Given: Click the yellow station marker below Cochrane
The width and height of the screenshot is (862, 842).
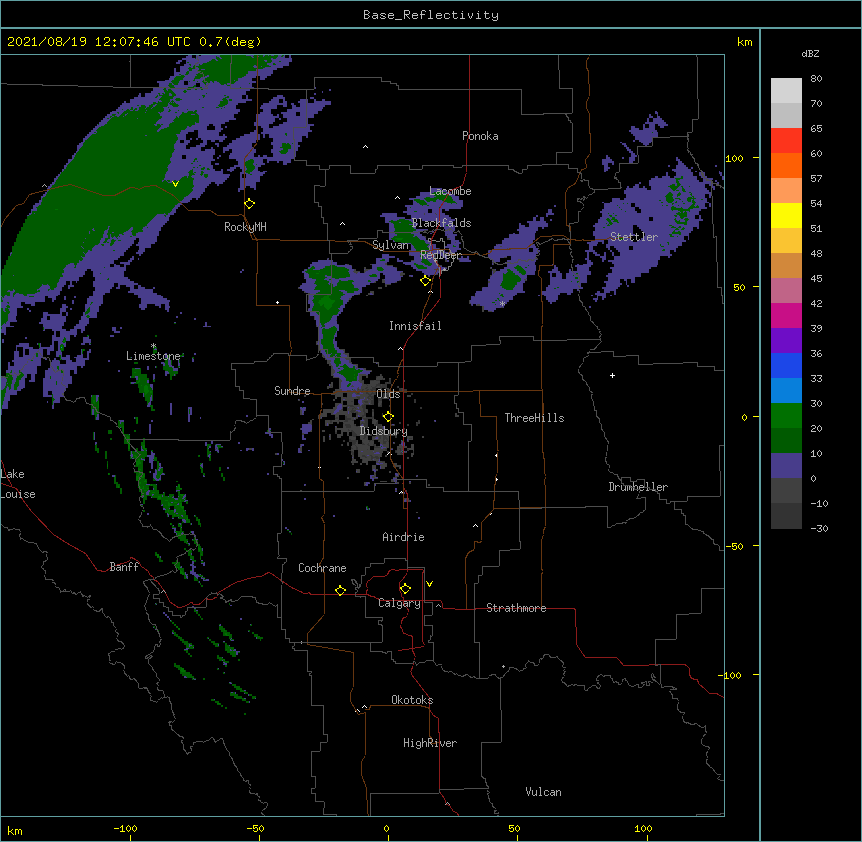Looking at the screenshot, I should click(340, 590).
